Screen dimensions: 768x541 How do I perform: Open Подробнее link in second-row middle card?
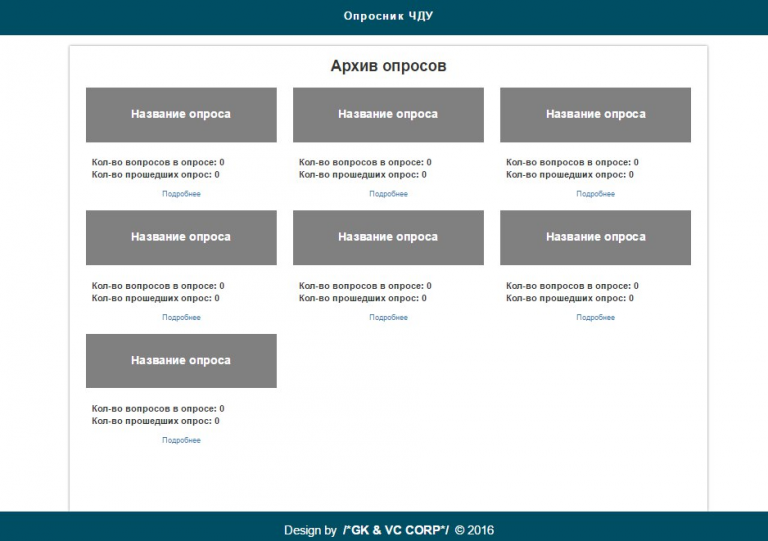coord(388,317)
